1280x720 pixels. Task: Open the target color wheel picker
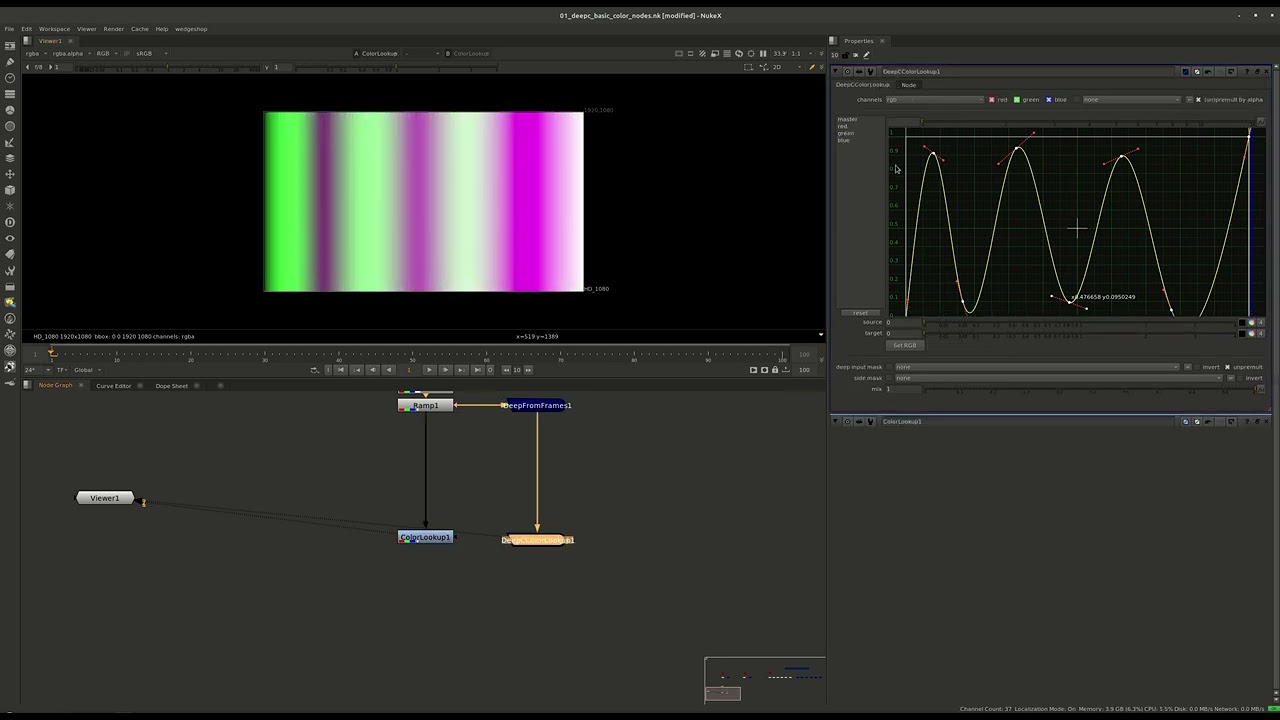point(1251,333)
